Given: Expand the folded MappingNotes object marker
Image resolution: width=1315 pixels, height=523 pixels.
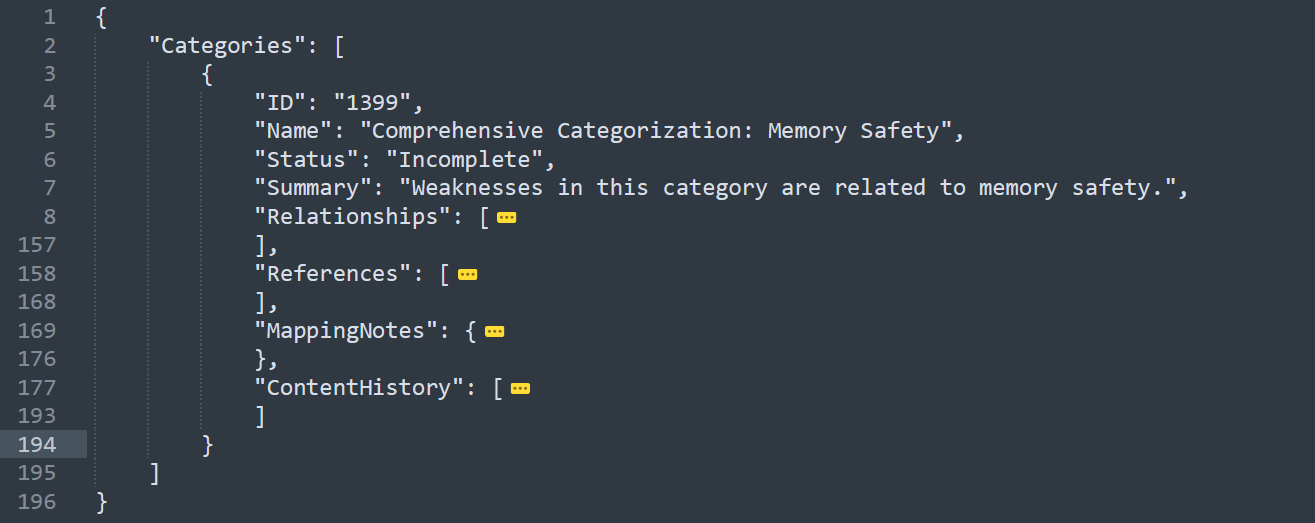Looking at the screenshot, I should point(494,331).
